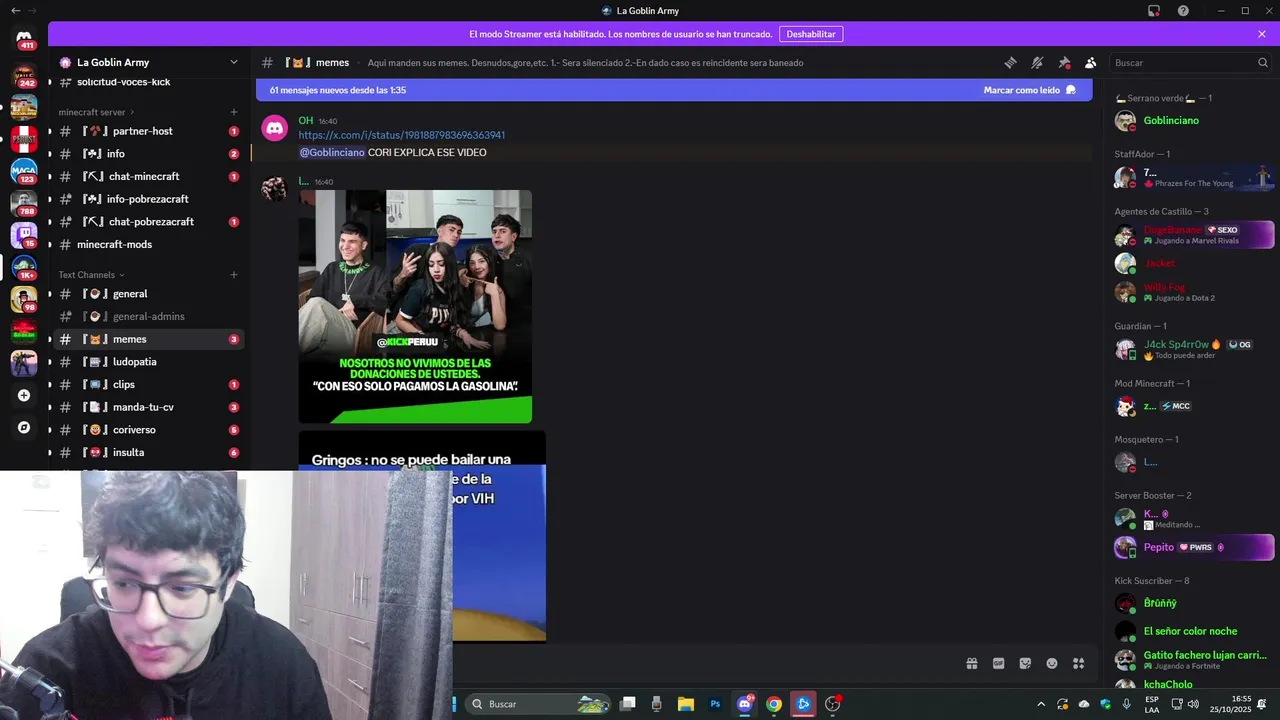
Task: Click member J4ck Sp4rr0w in the list
Action: point(1193,349)
